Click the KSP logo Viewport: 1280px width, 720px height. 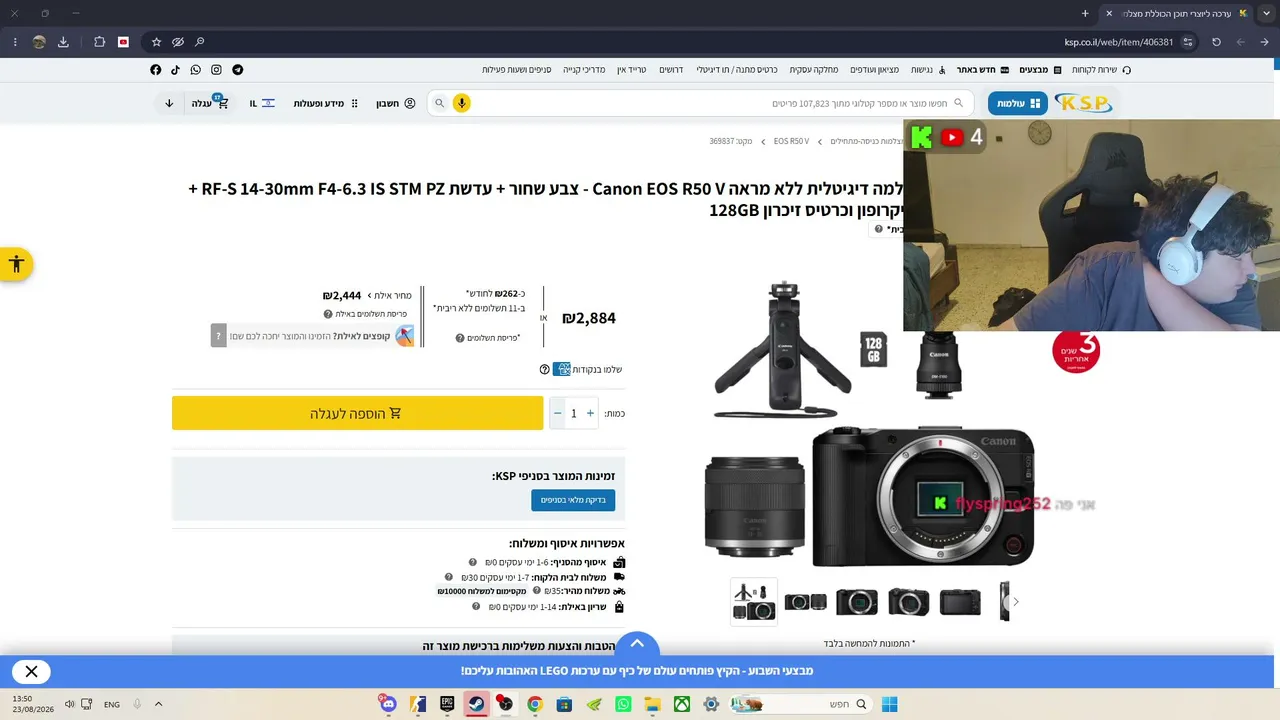point(1083,103)
